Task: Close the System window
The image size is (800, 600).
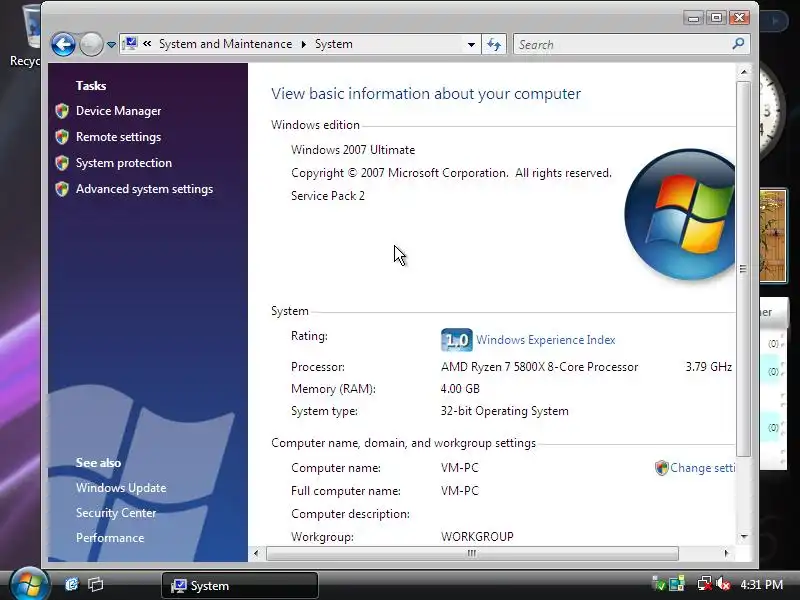Action: (x=739, y=18)
